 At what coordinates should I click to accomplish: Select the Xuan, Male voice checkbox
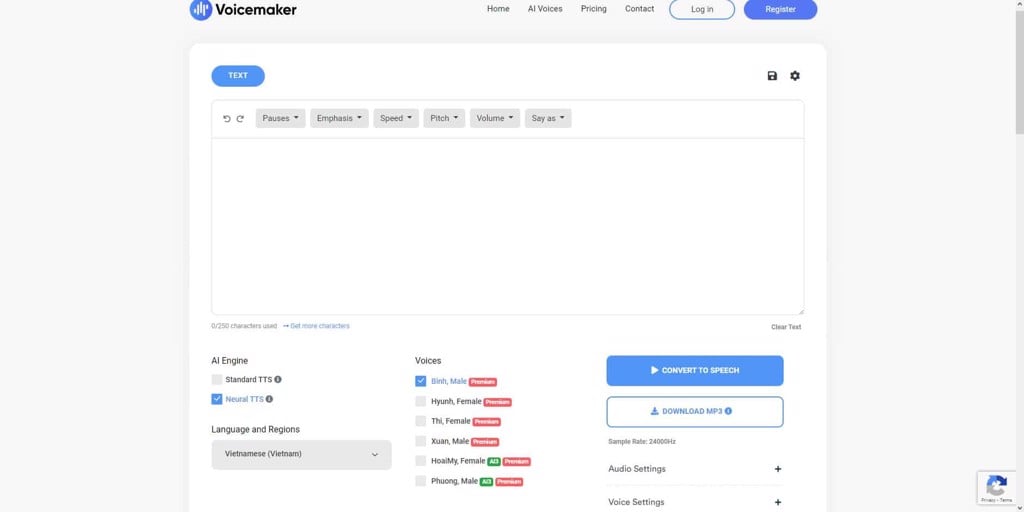(x=421, y=441)
